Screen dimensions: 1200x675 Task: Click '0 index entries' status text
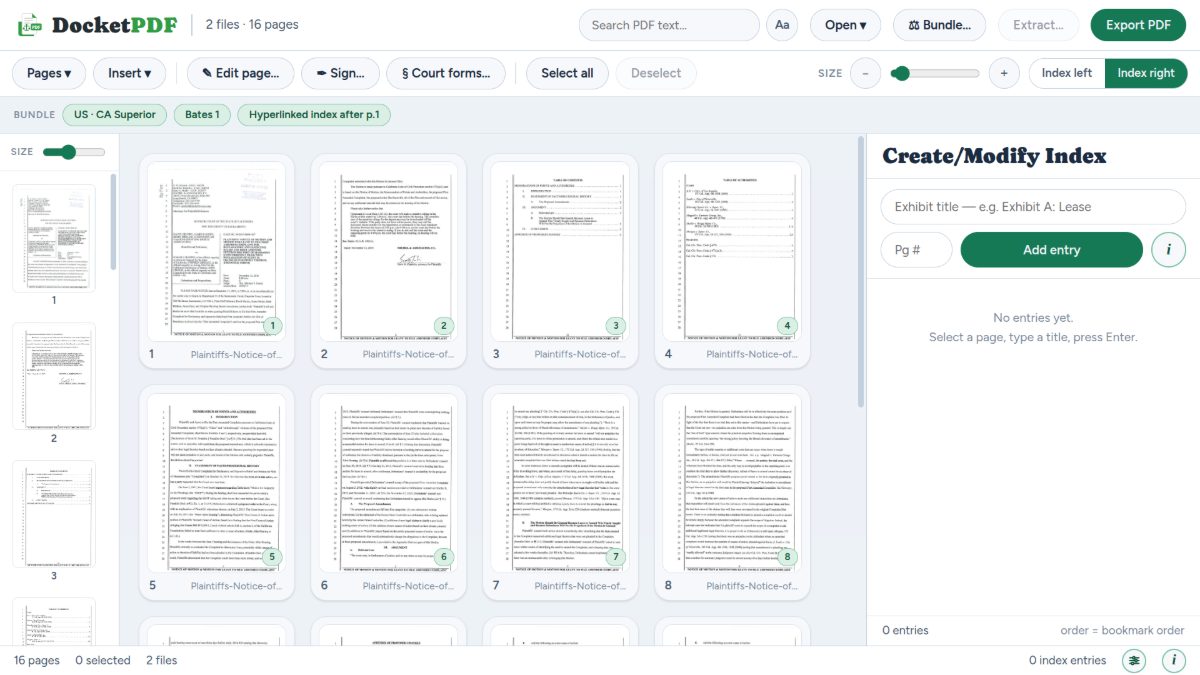(1068, 660)
